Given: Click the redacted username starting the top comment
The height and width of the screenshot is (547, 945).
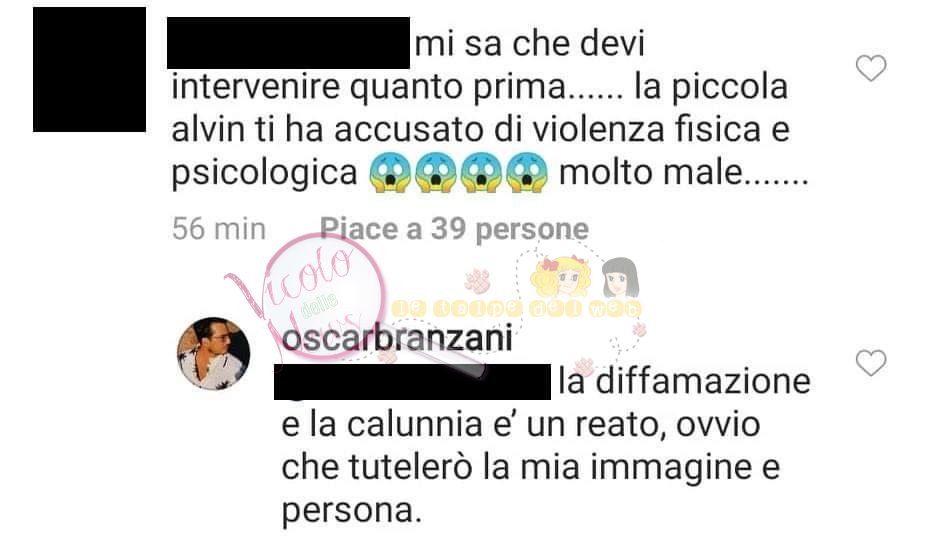Looking at the screenshot, I should tap(288, 43).
